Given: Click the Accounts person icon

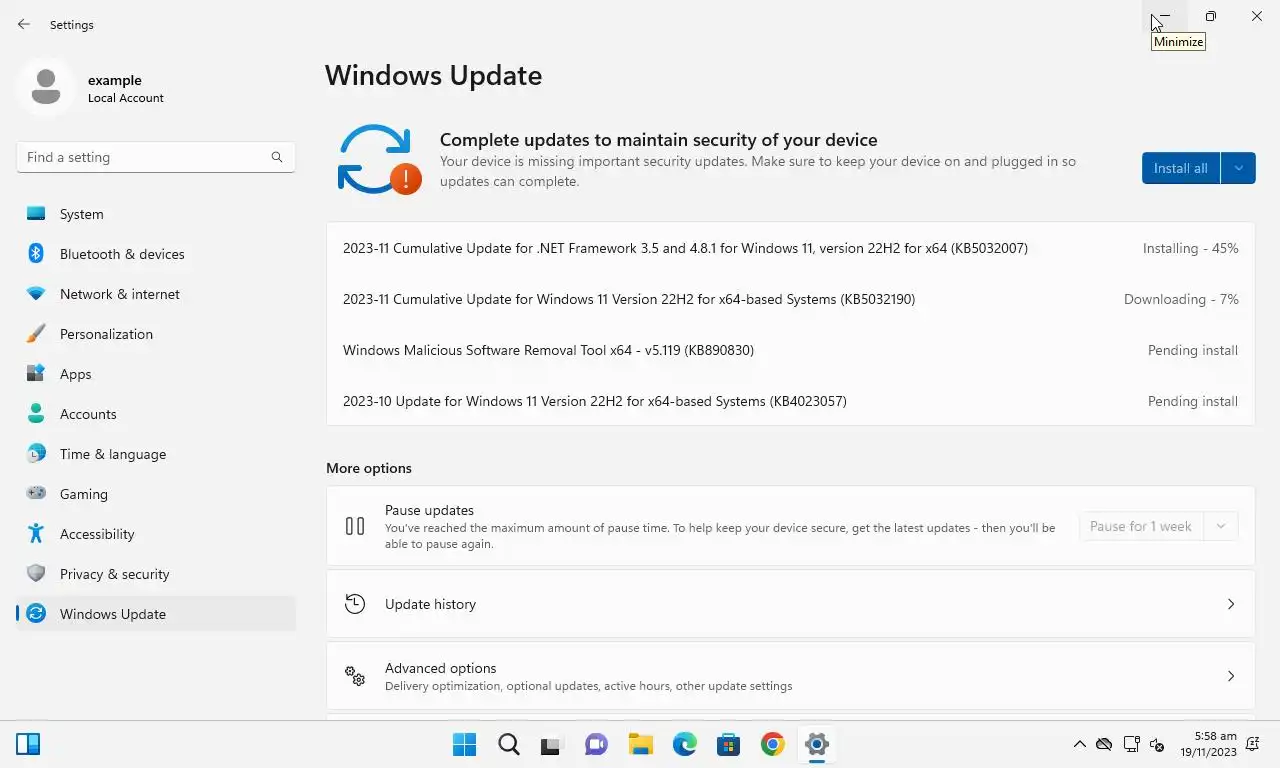Looking at the screenshot, I should (x=36, y=414).
